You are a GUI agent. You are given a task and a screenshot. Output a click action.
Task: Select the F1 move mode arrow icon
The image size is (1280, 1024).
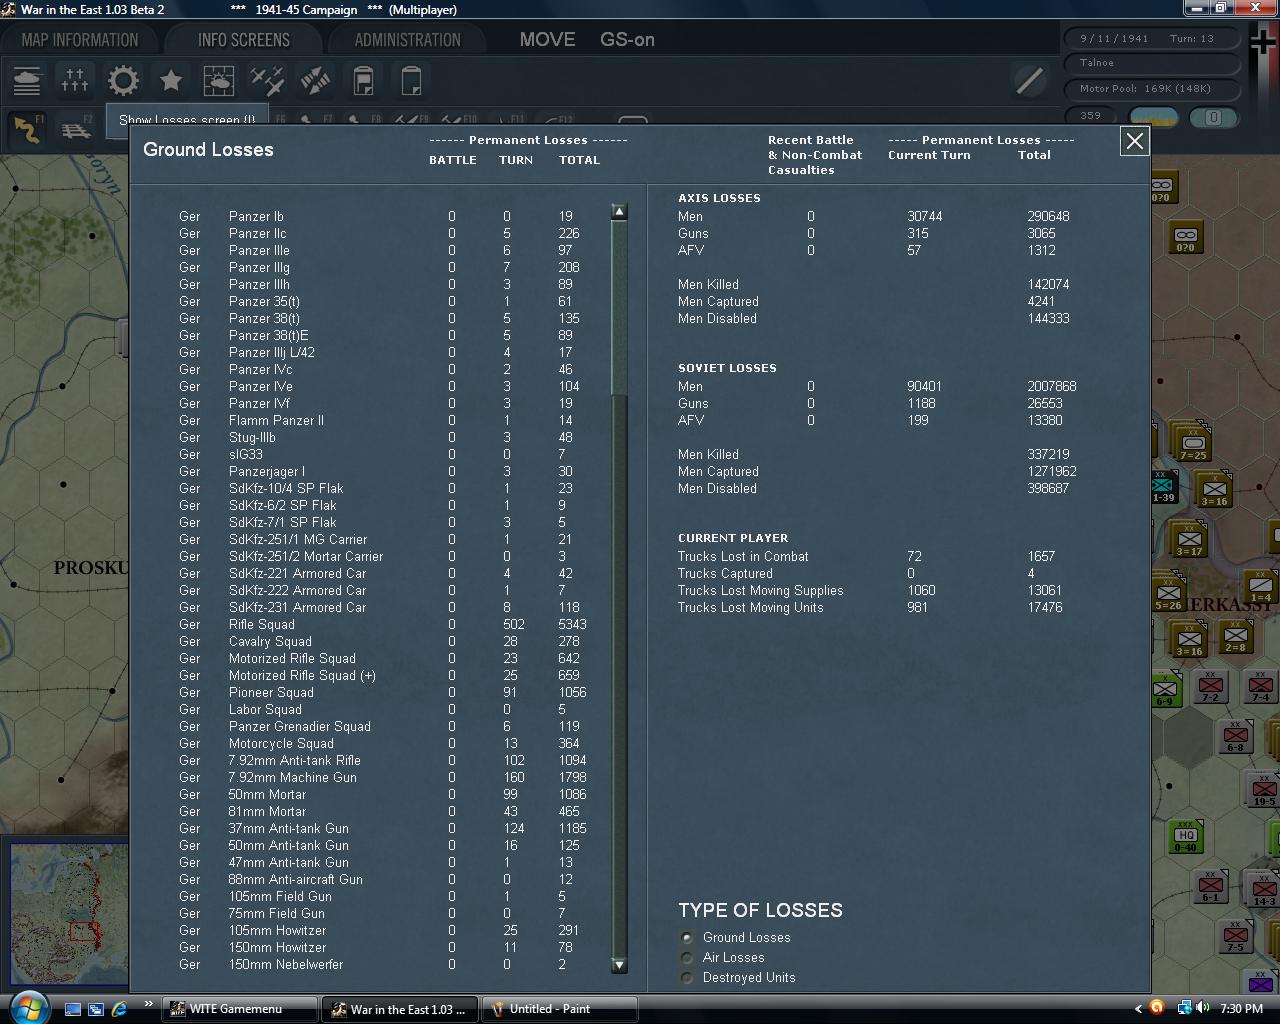coord(27,129)
